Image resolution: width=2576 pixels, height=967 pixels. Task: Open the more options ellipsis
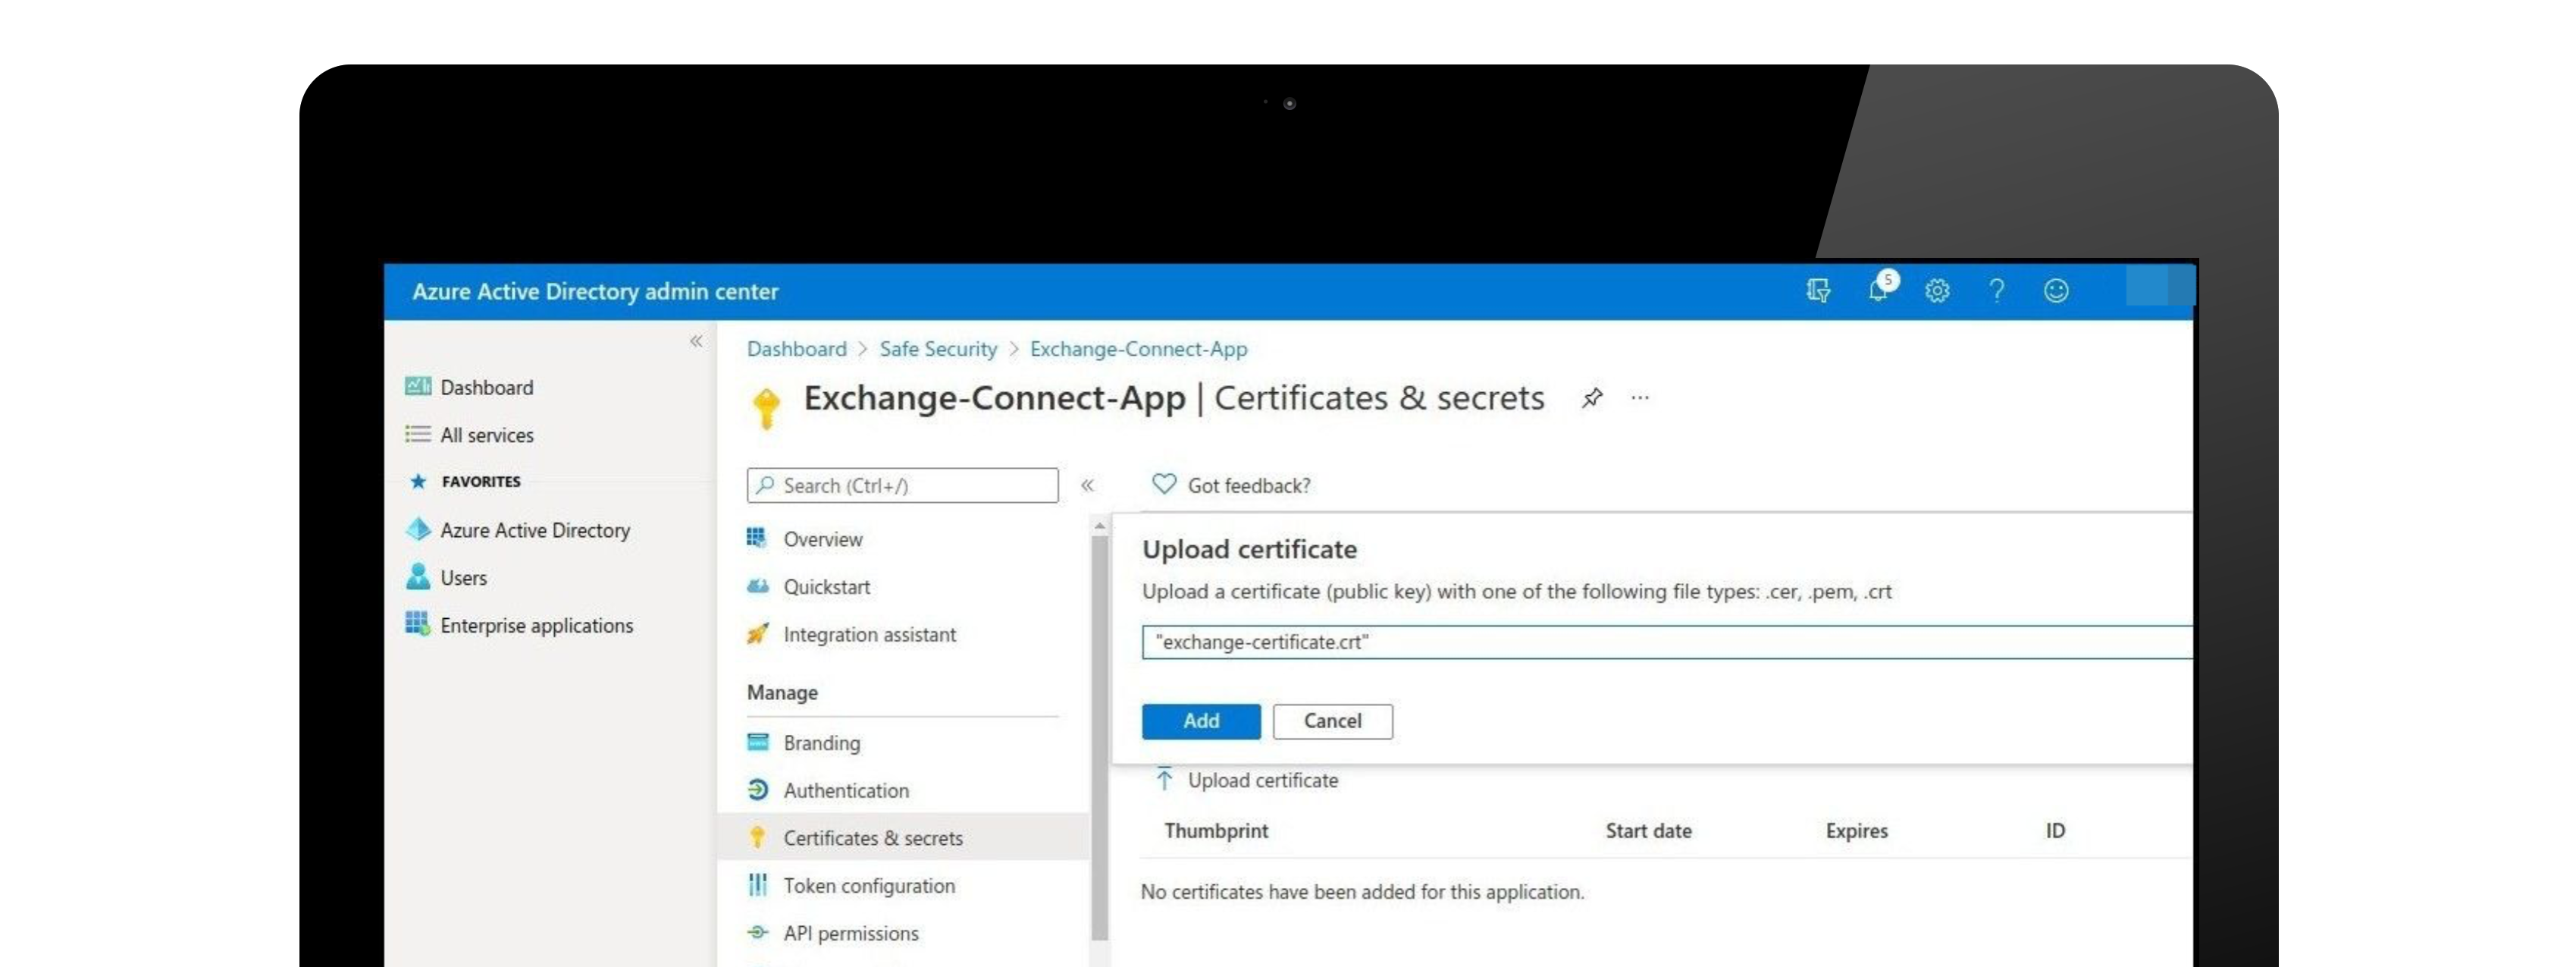[x=1640, y=398]
